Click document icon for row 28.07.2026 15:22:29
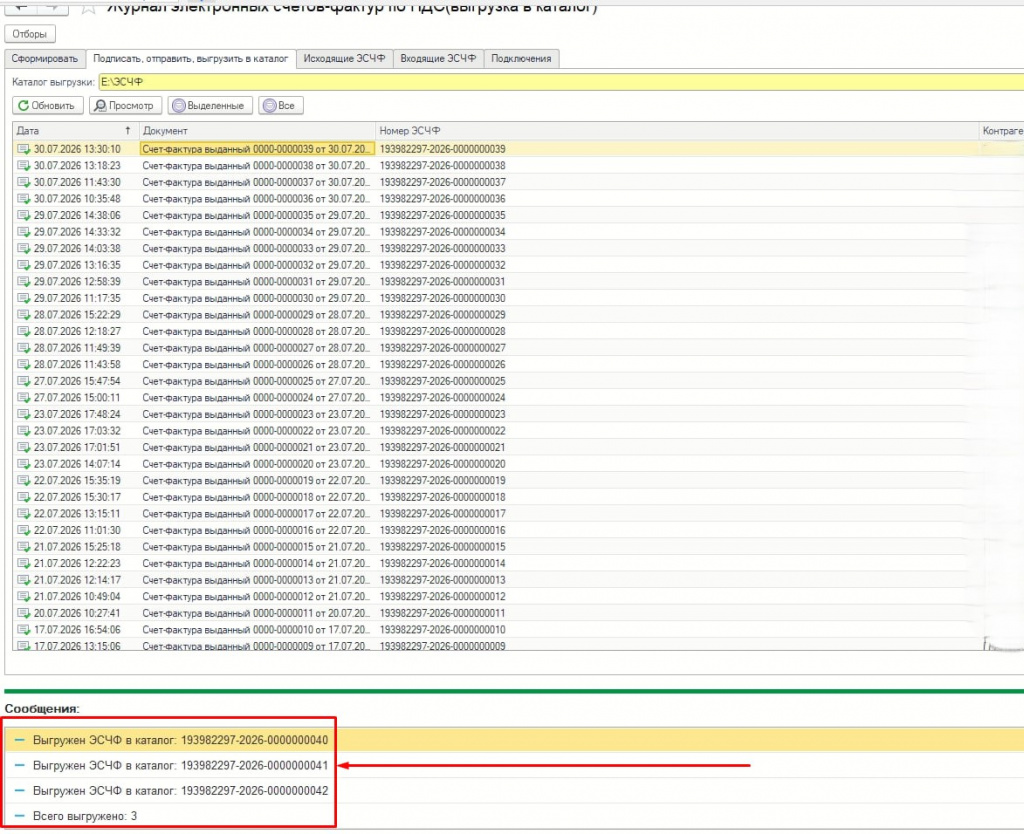1024x834 pixels. click(24, 315)
